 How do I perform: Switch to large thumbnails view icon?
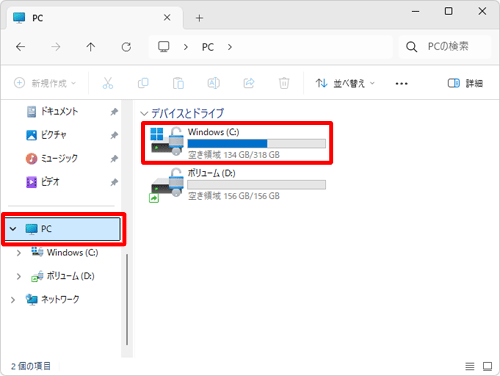click(x=487, y=366)
